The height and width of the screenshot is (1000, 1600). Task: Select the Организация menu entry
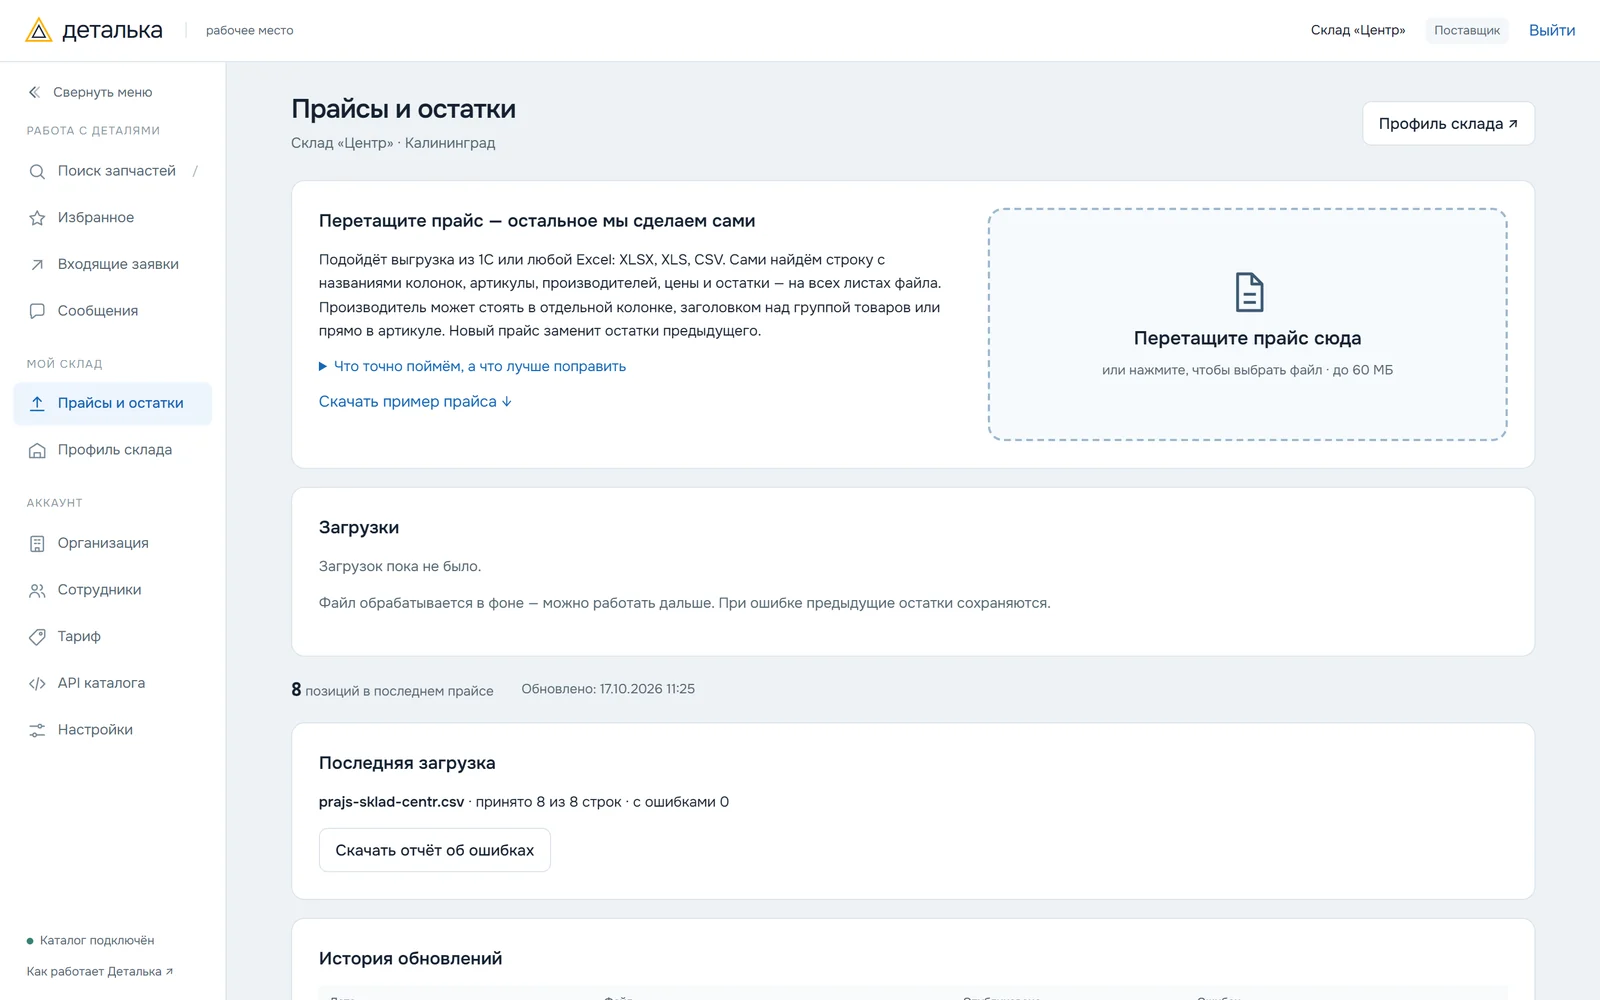[113, 543]
